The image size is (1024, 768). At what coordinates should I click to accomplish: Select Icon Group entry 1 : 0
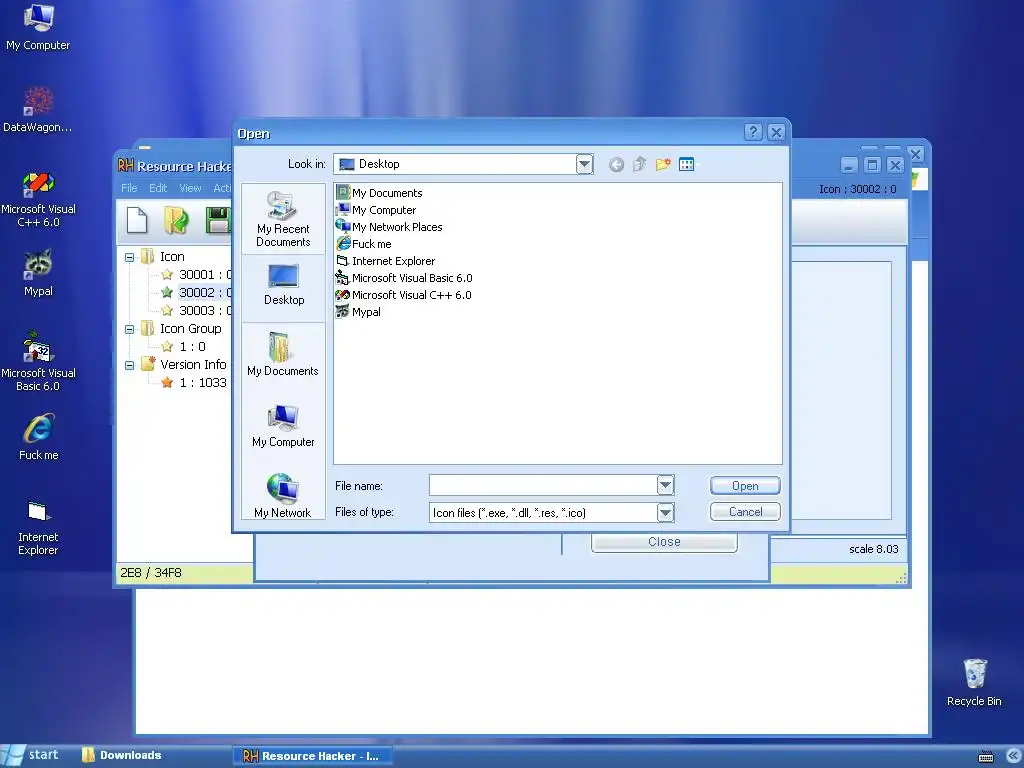pos(184,347)
